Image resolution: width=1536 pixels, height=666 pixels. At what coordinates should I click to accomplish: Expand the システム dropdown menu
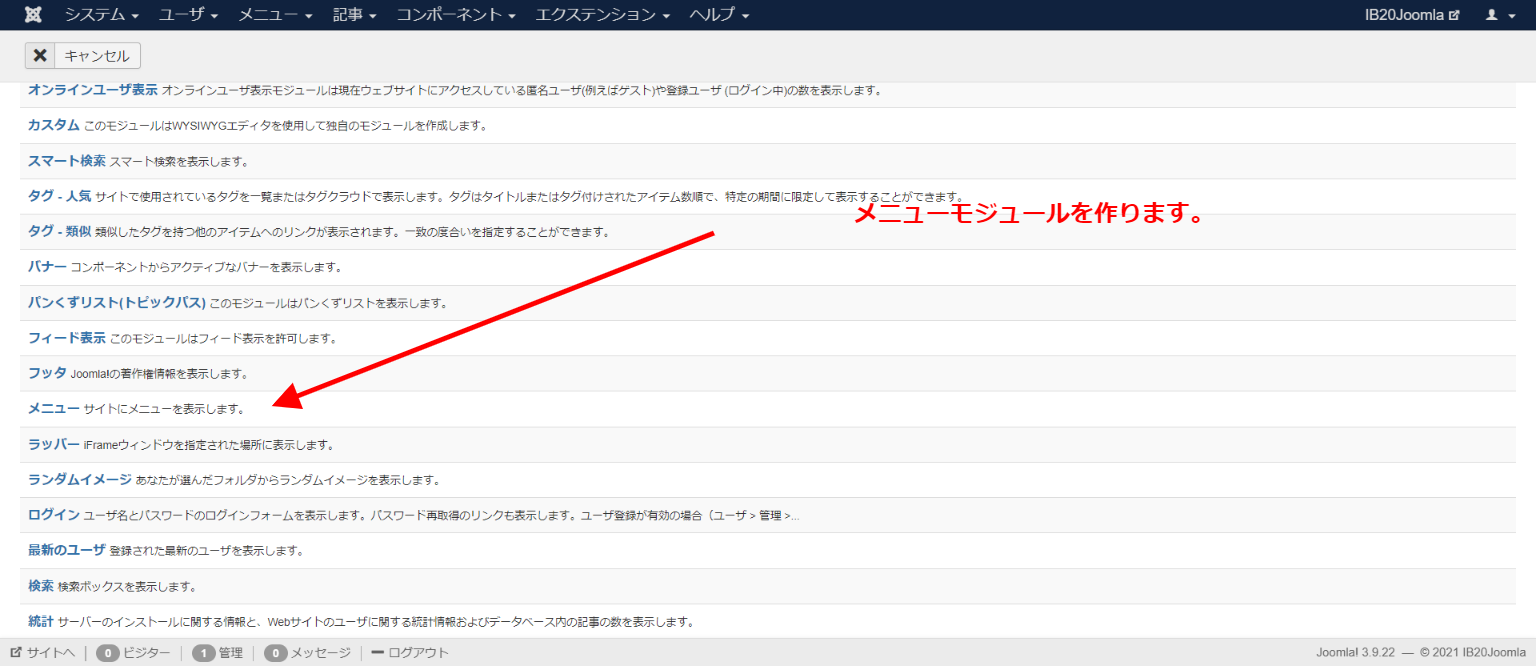[x=102, y=15]
